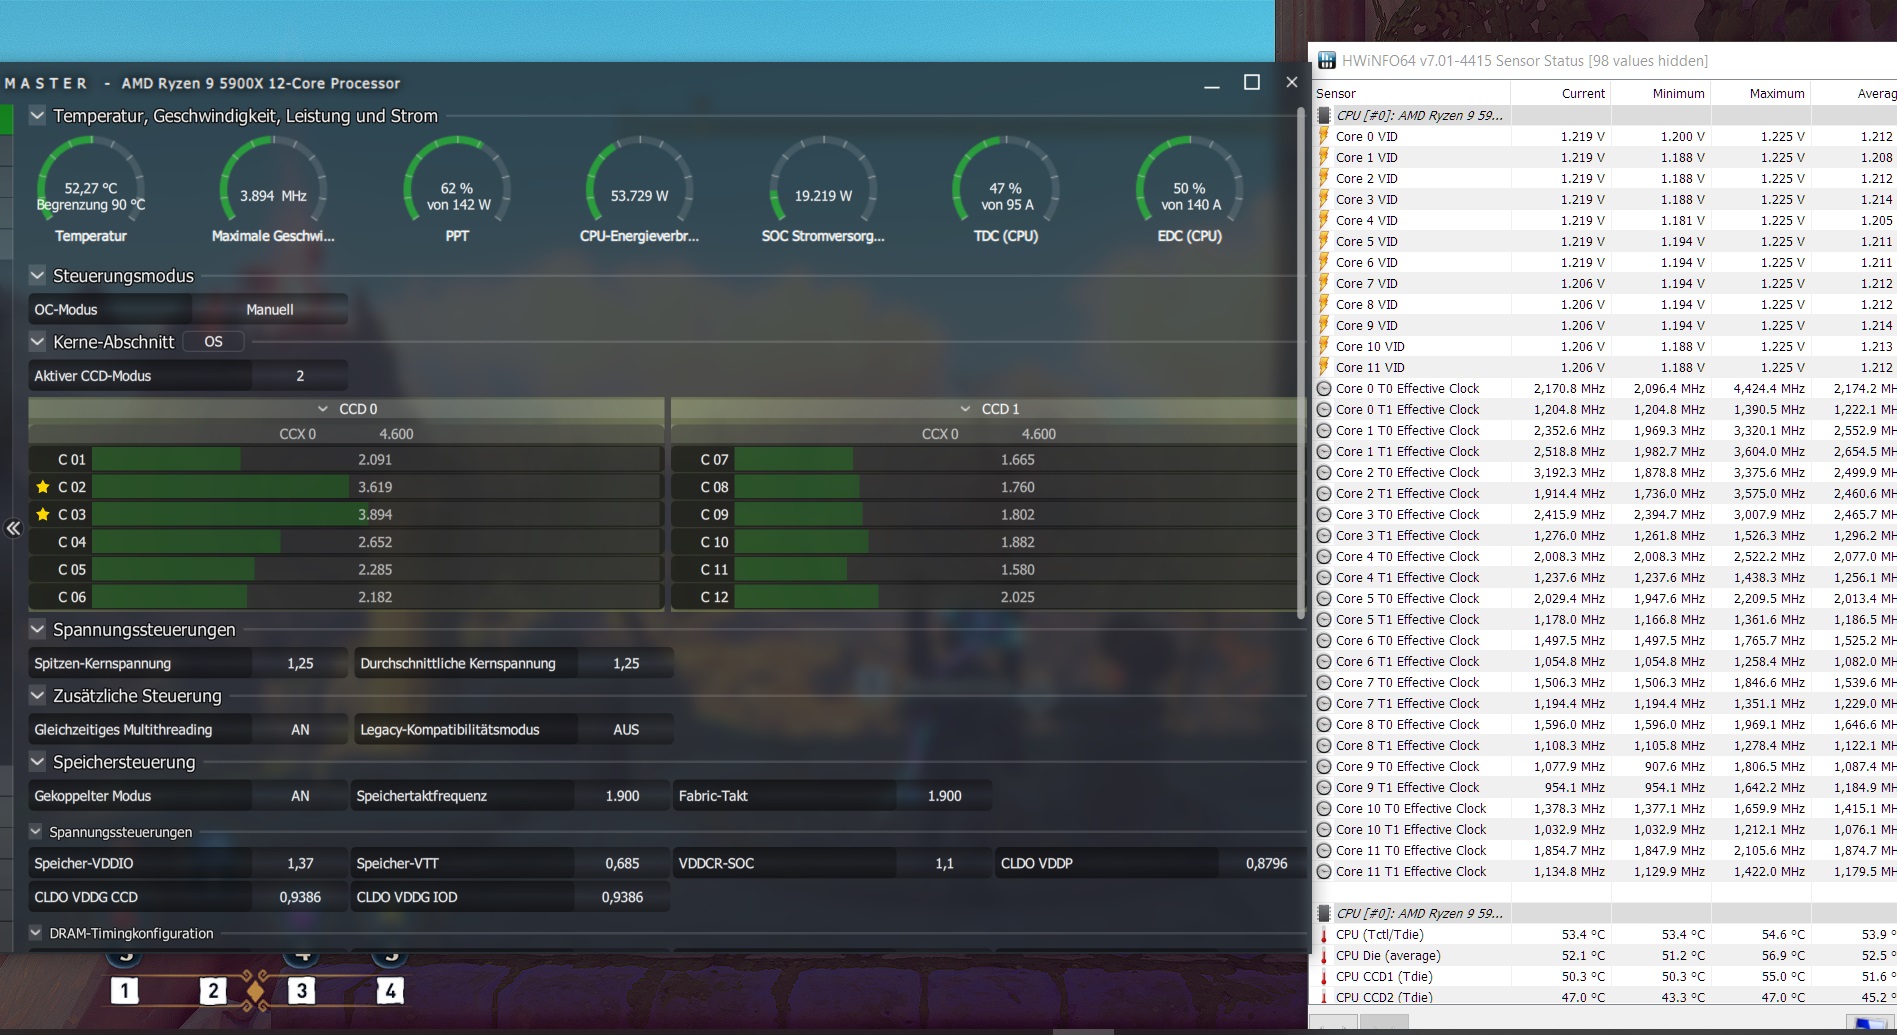Image resolution: width=1897 pixels, height=1035 pixels.
Task: Click the Maximum column header in HWiNFO64
Action: (x=1760, y=93)
